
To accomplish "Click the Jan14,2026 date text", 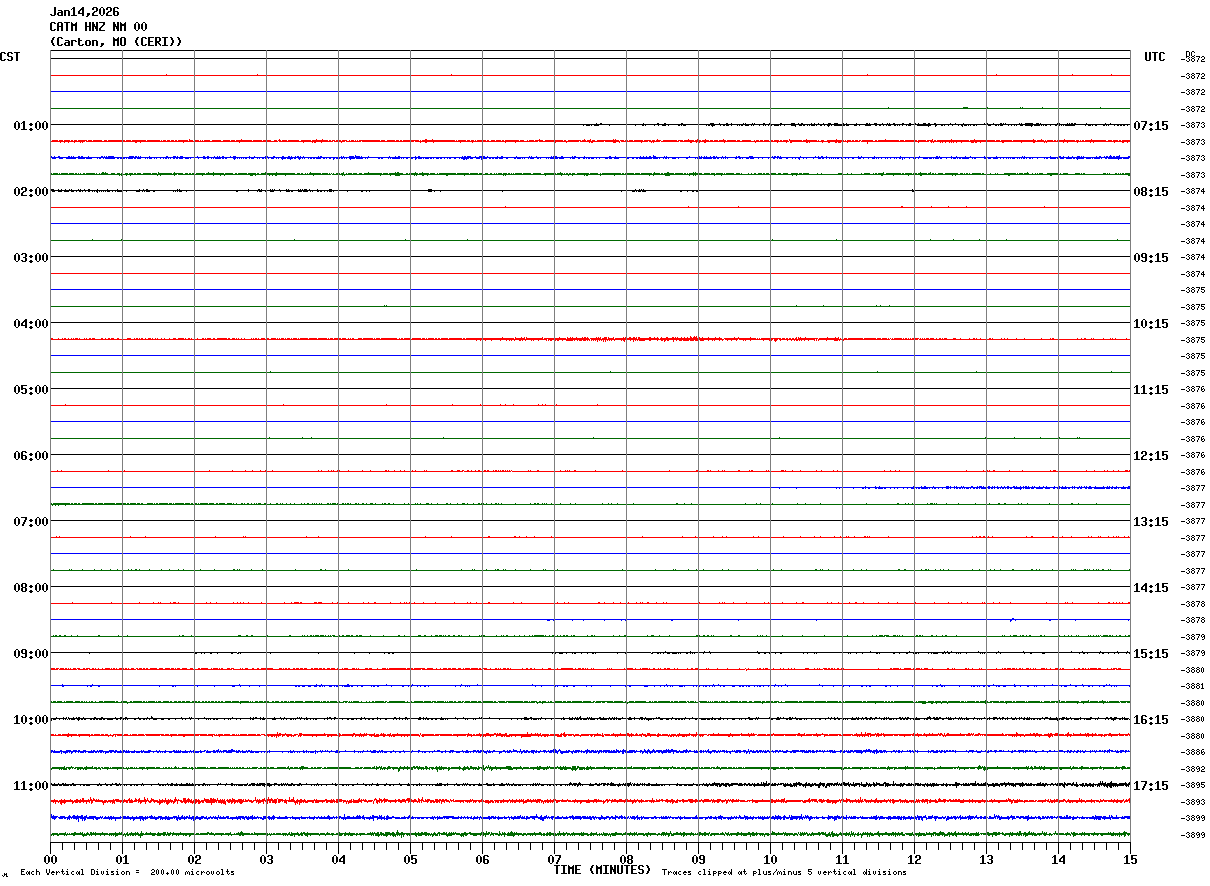I will [x=84, y=12].
